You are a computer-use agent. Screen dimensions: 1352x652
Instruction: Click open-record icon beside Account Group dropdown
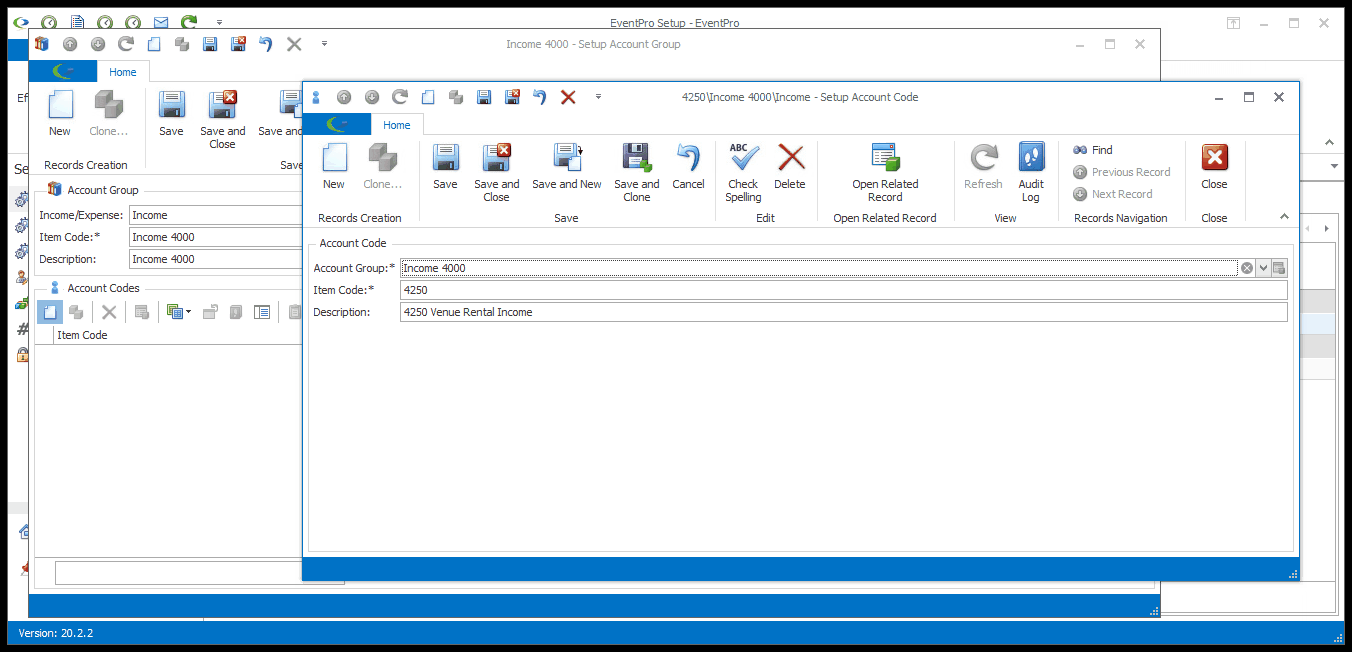[x=1279, y=268]
